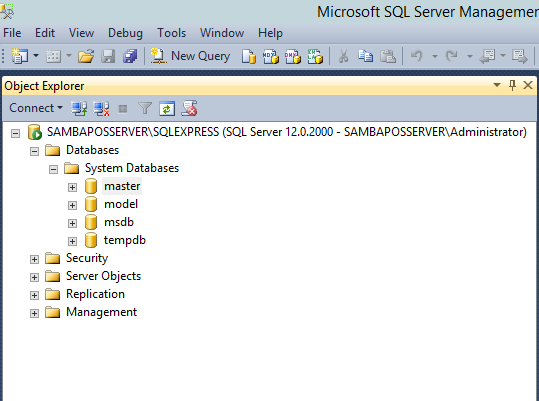Click the Navigate Backward icon
The height and width of the screenshot is (401, 539).
tap(487, 56)
